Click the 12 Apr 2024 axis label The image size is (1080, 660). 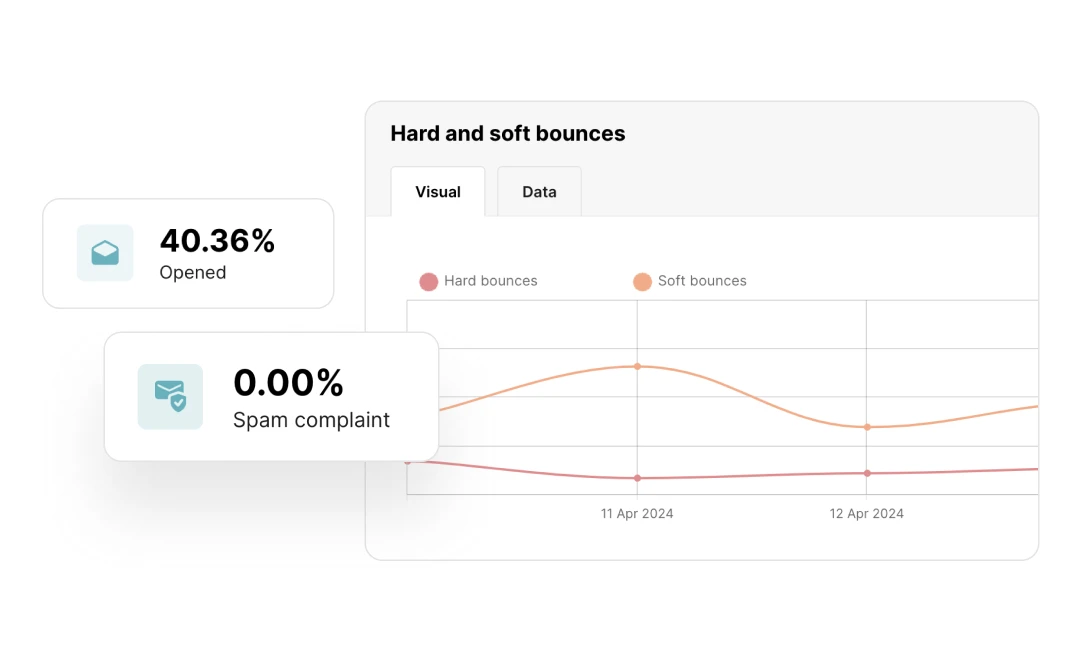tap(866, 514)
